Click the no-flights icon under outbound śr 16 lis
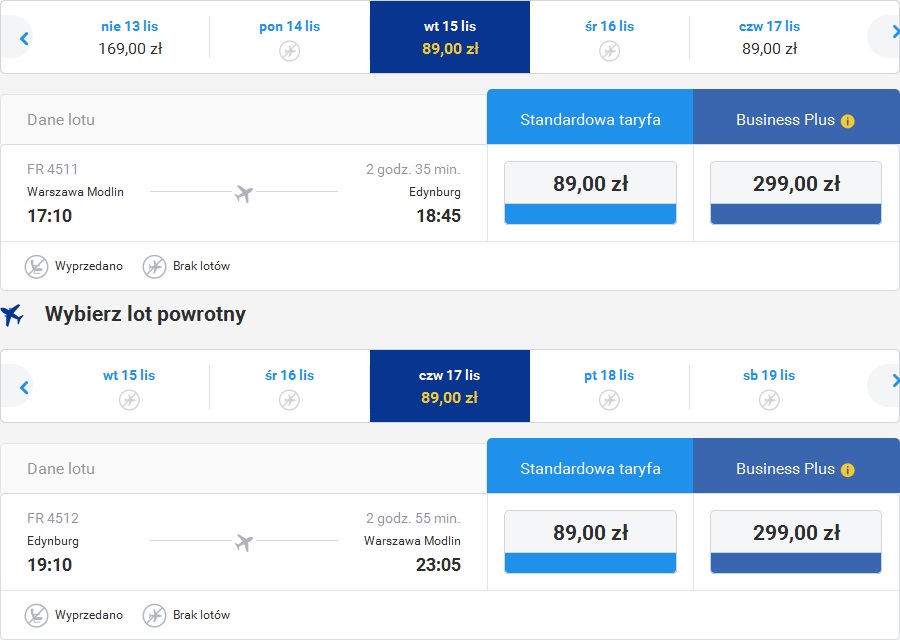Screen dimensions: 900x640 [609, 51]
